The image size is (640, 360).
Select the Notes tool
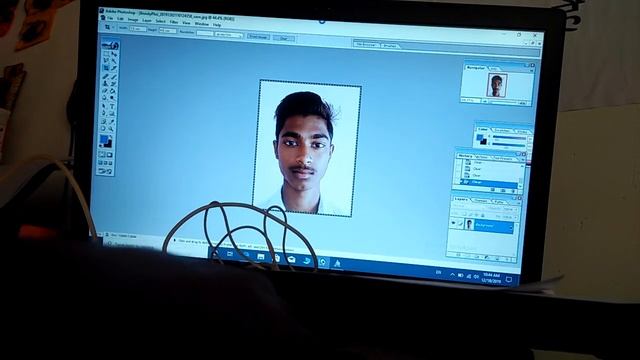[104, 121]
